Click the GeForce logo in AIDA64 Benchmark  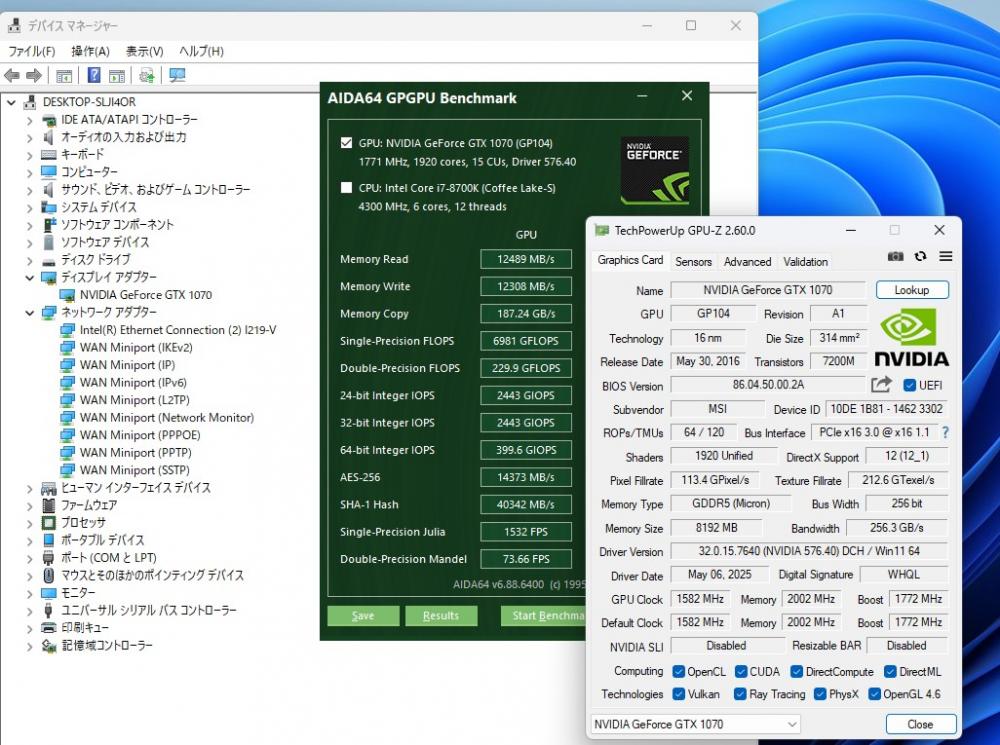654,170
